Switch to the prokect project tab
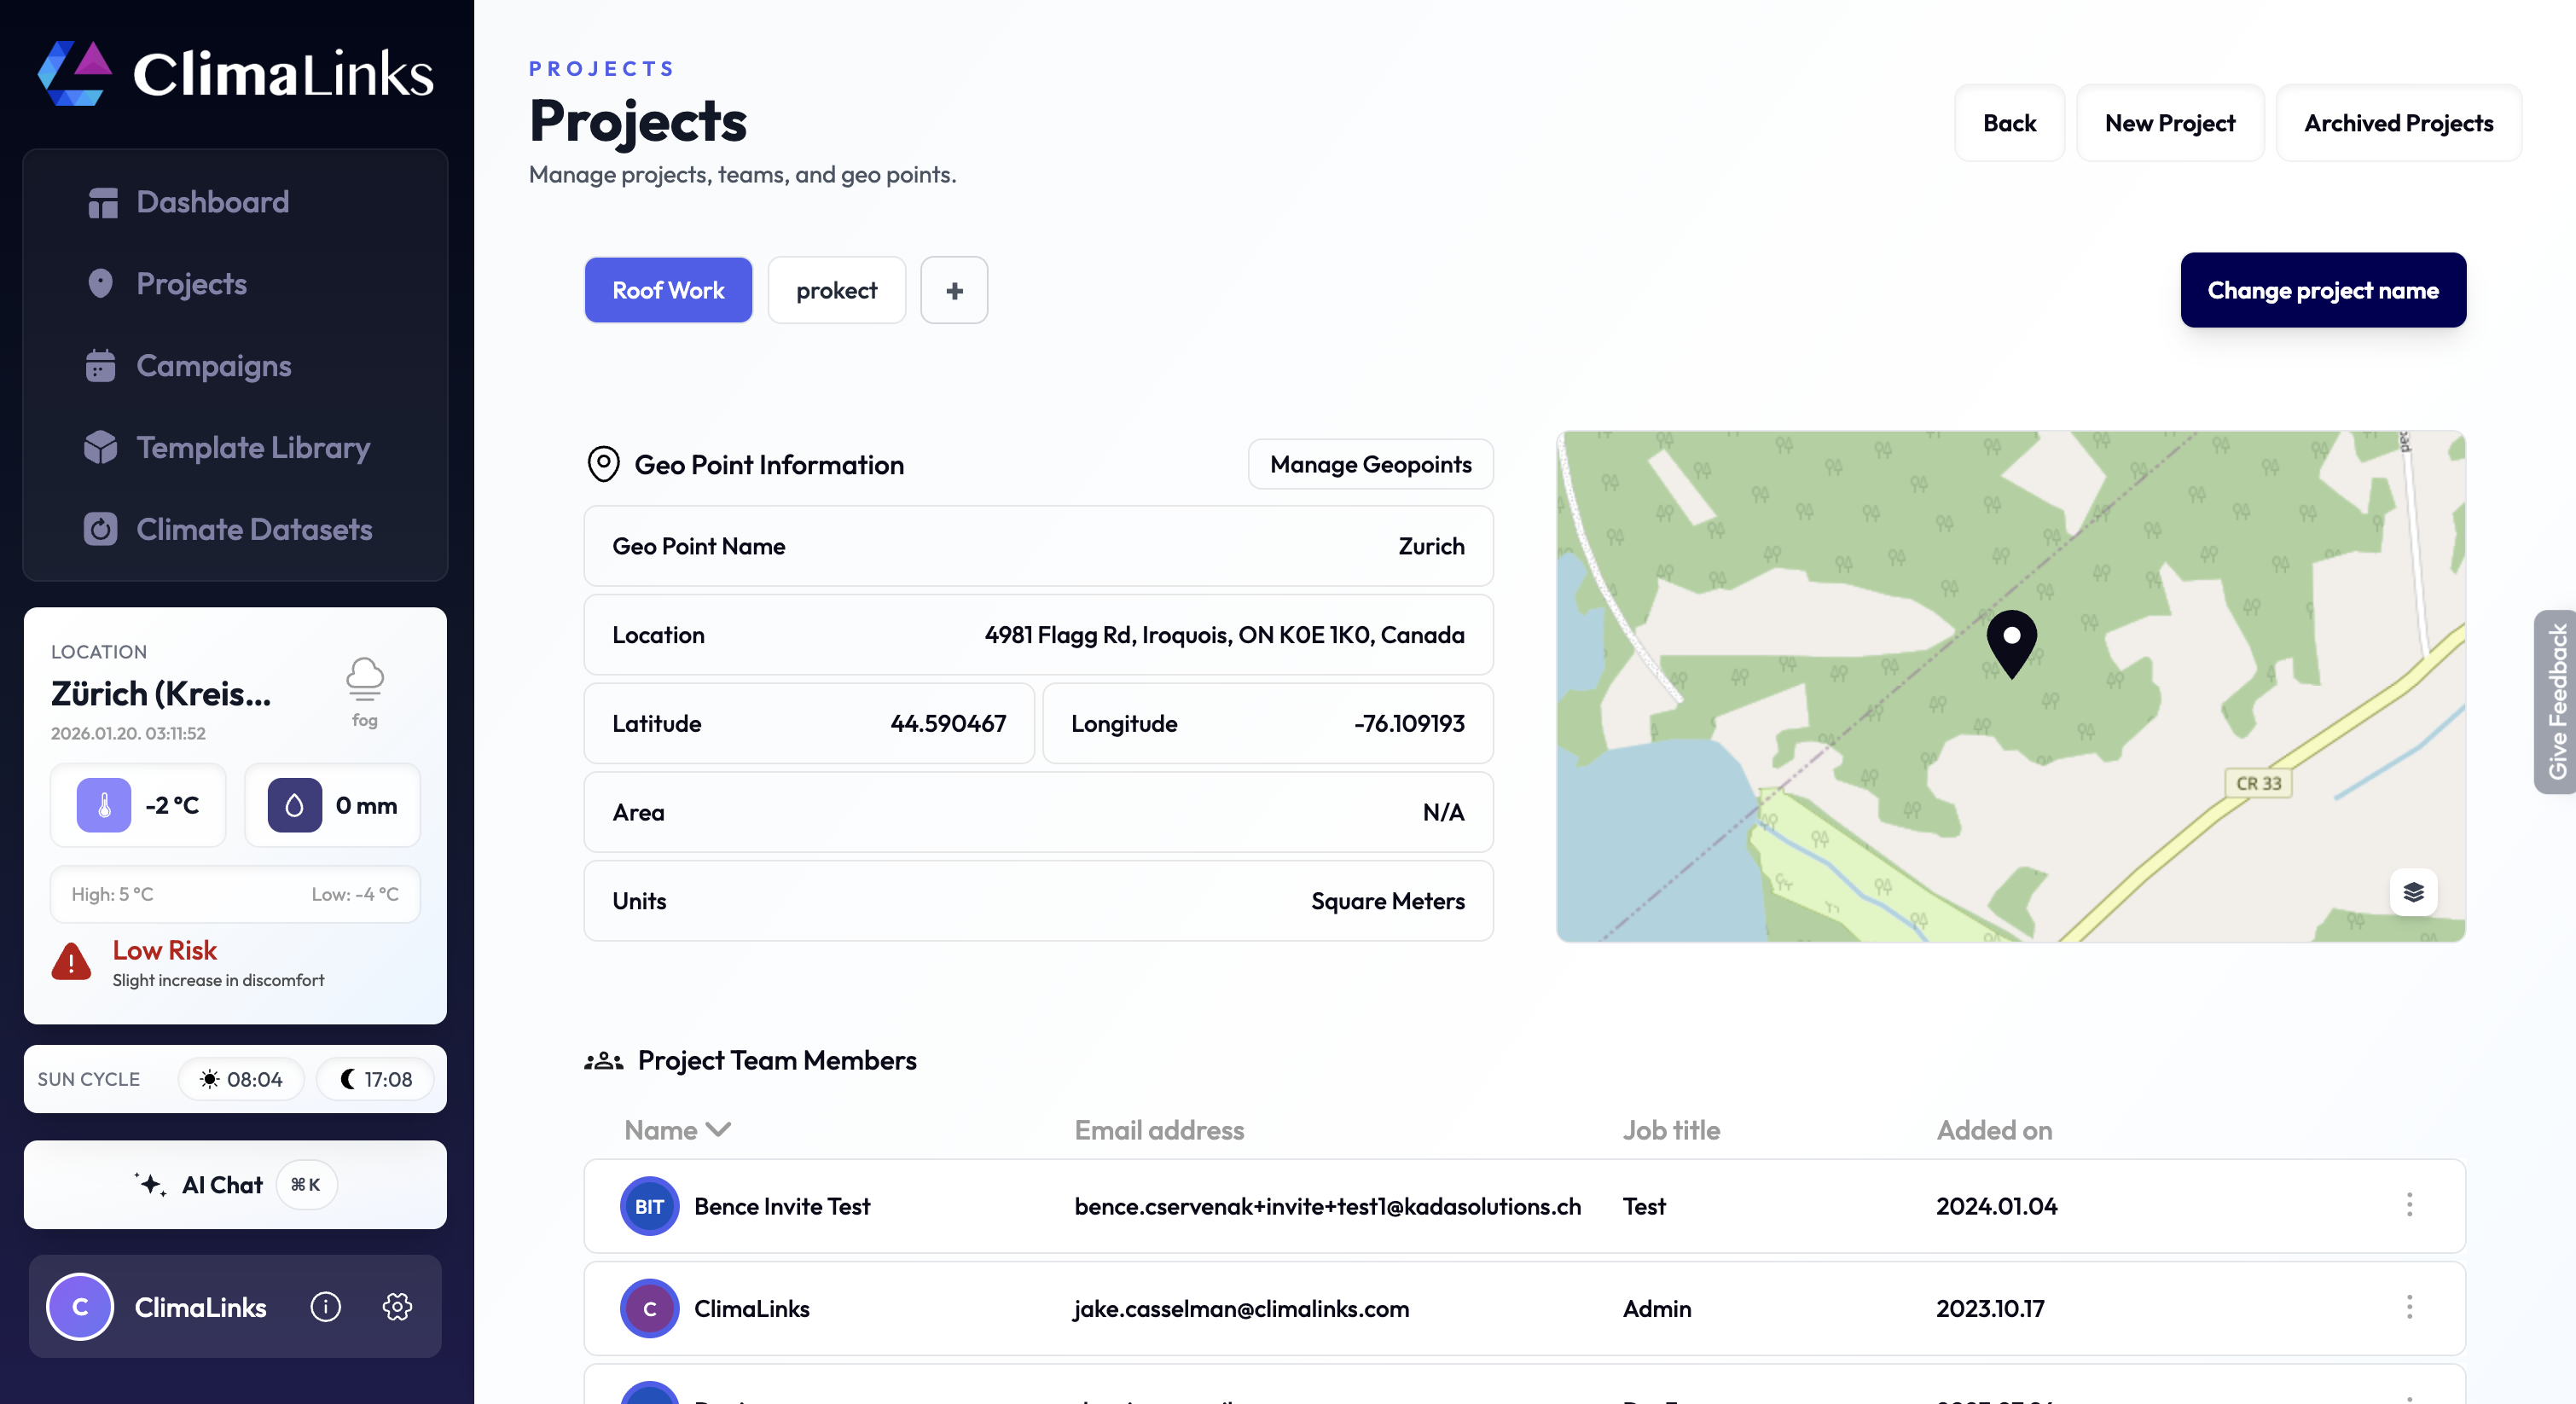The height and width of the screenshot is (1404, 2576). [x=836, y=290]
